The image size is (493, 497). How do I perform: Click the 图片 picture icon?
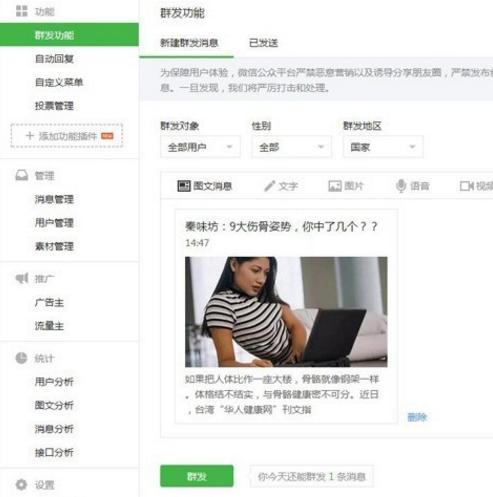click(x=335, y=186)
